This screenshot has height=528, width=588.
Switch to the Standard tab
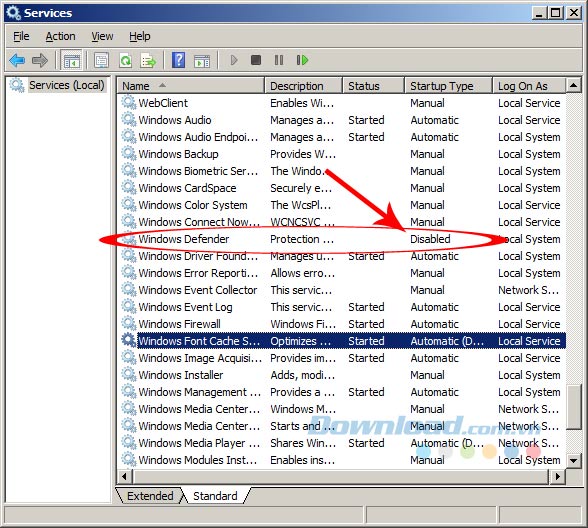pos(215,496)
